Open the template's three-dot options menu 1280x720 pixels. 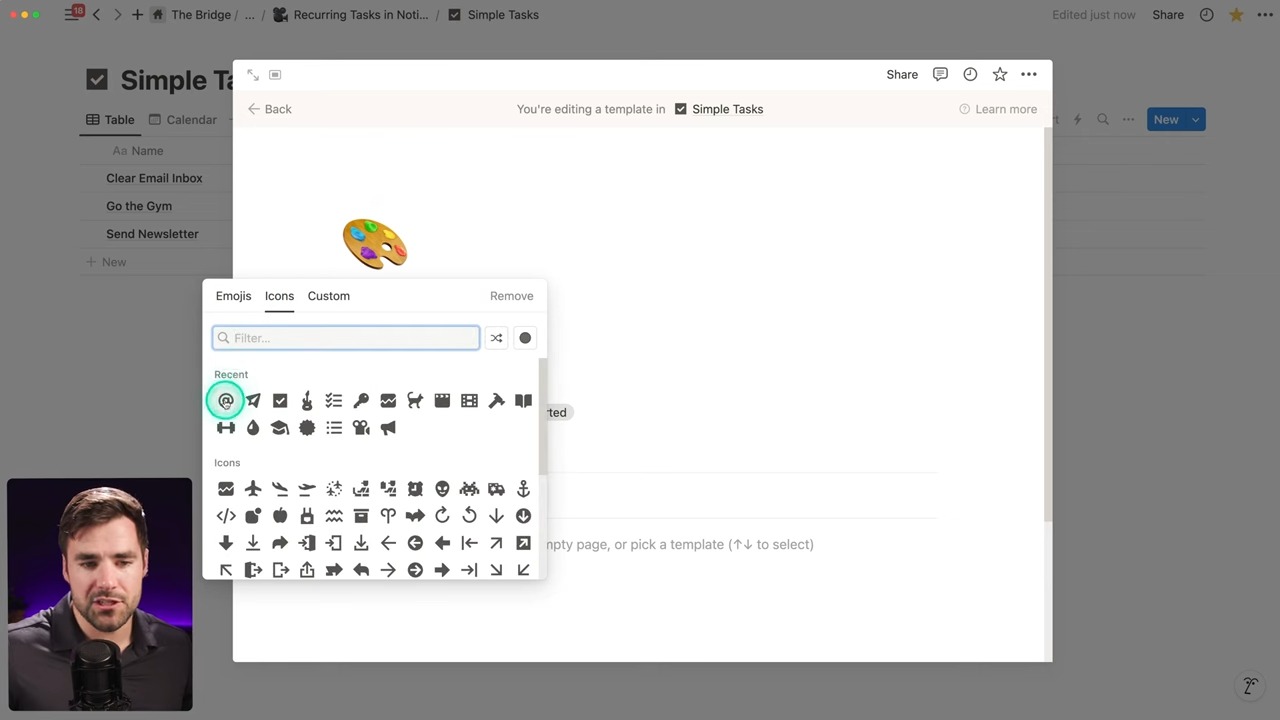tap(1029, 74)
